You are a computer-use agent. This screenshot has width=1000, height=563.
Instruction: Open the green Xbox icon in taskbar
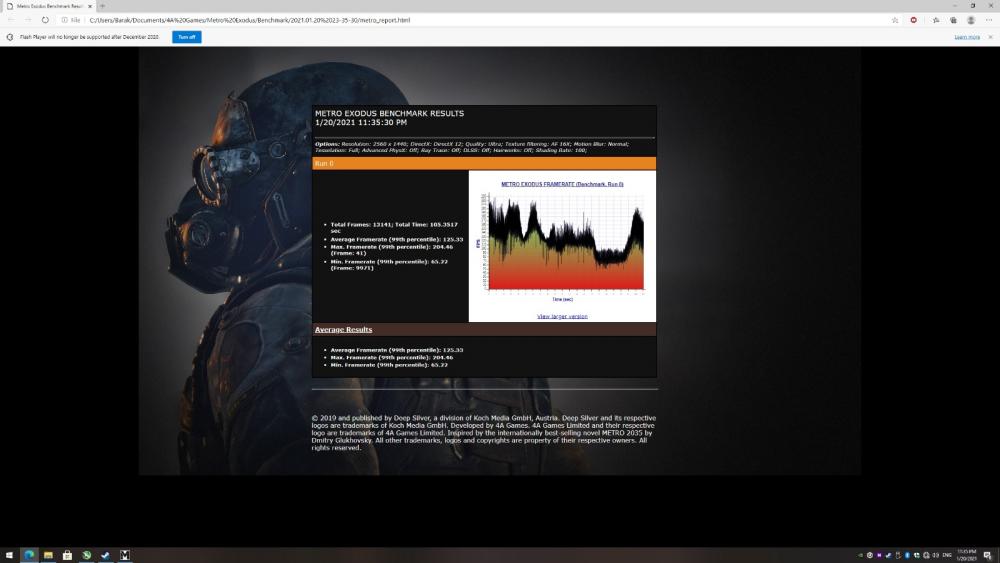pyautogui.click(x=86, y=555)
